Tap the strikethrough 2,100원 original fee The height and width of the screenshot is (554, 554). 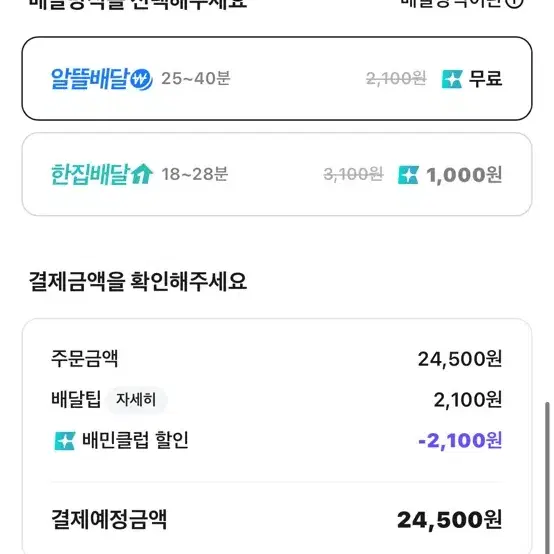(396, 79)
